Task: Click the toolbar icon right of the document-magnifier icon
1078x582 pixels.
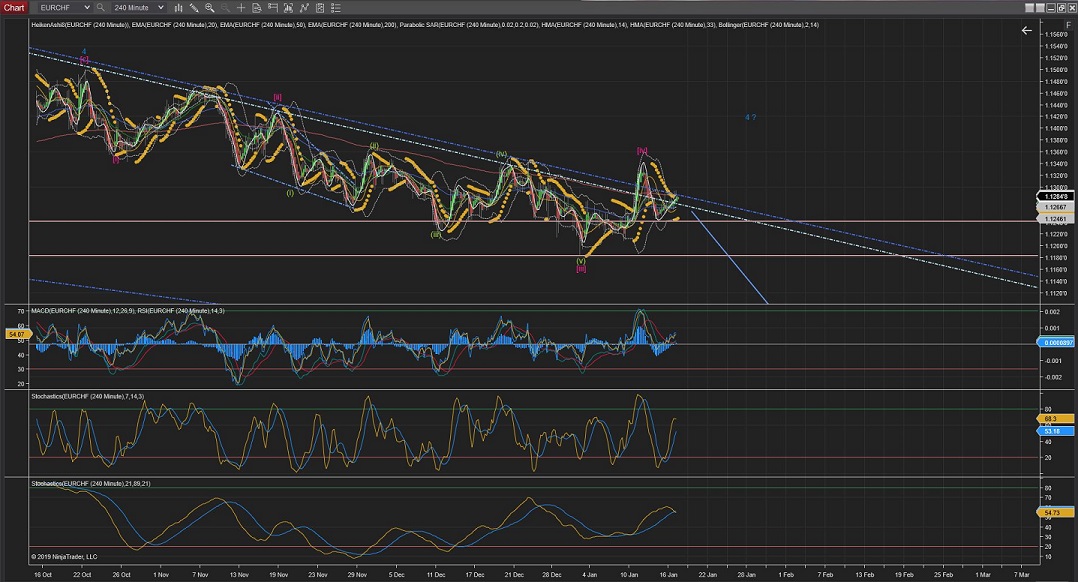Action: (x=272, y=8)
